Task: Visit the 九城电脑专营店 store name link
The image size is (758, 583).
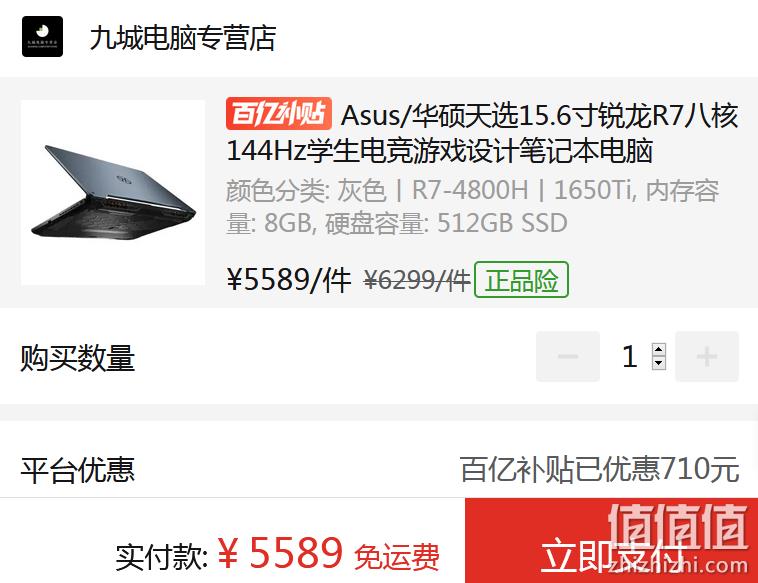Action: tap(183, 38)
